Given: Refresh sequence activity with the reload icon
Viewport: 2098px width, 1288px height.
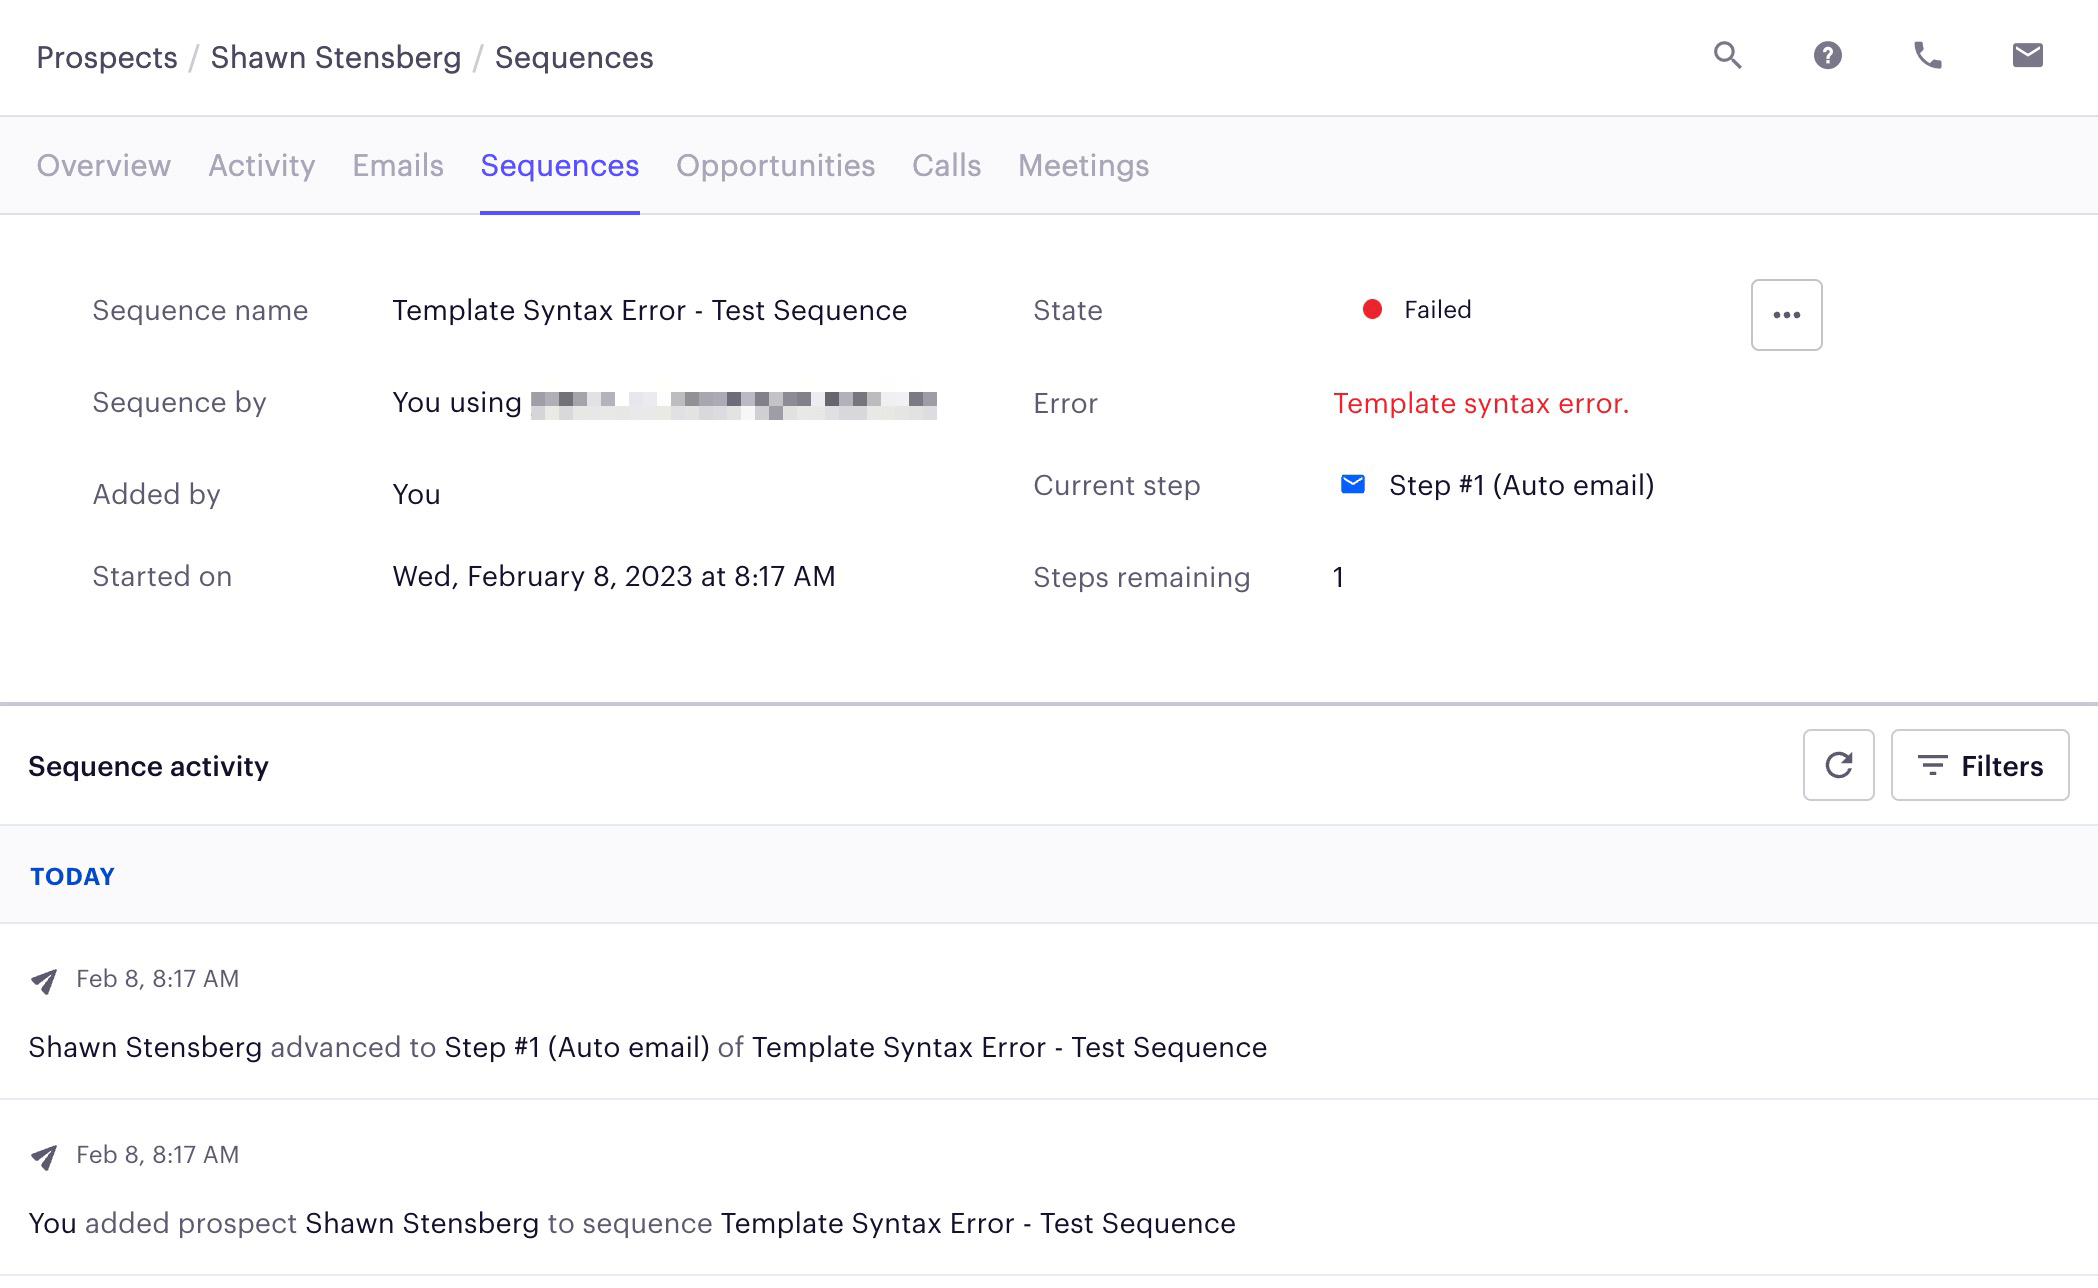Looking at the screenshot, I should pyautogui.click(x=1838, y=765).
